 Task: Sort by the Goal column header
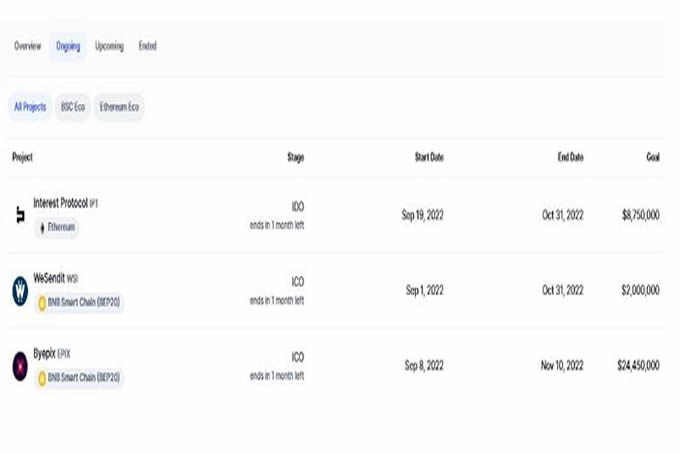coord(653,157)
